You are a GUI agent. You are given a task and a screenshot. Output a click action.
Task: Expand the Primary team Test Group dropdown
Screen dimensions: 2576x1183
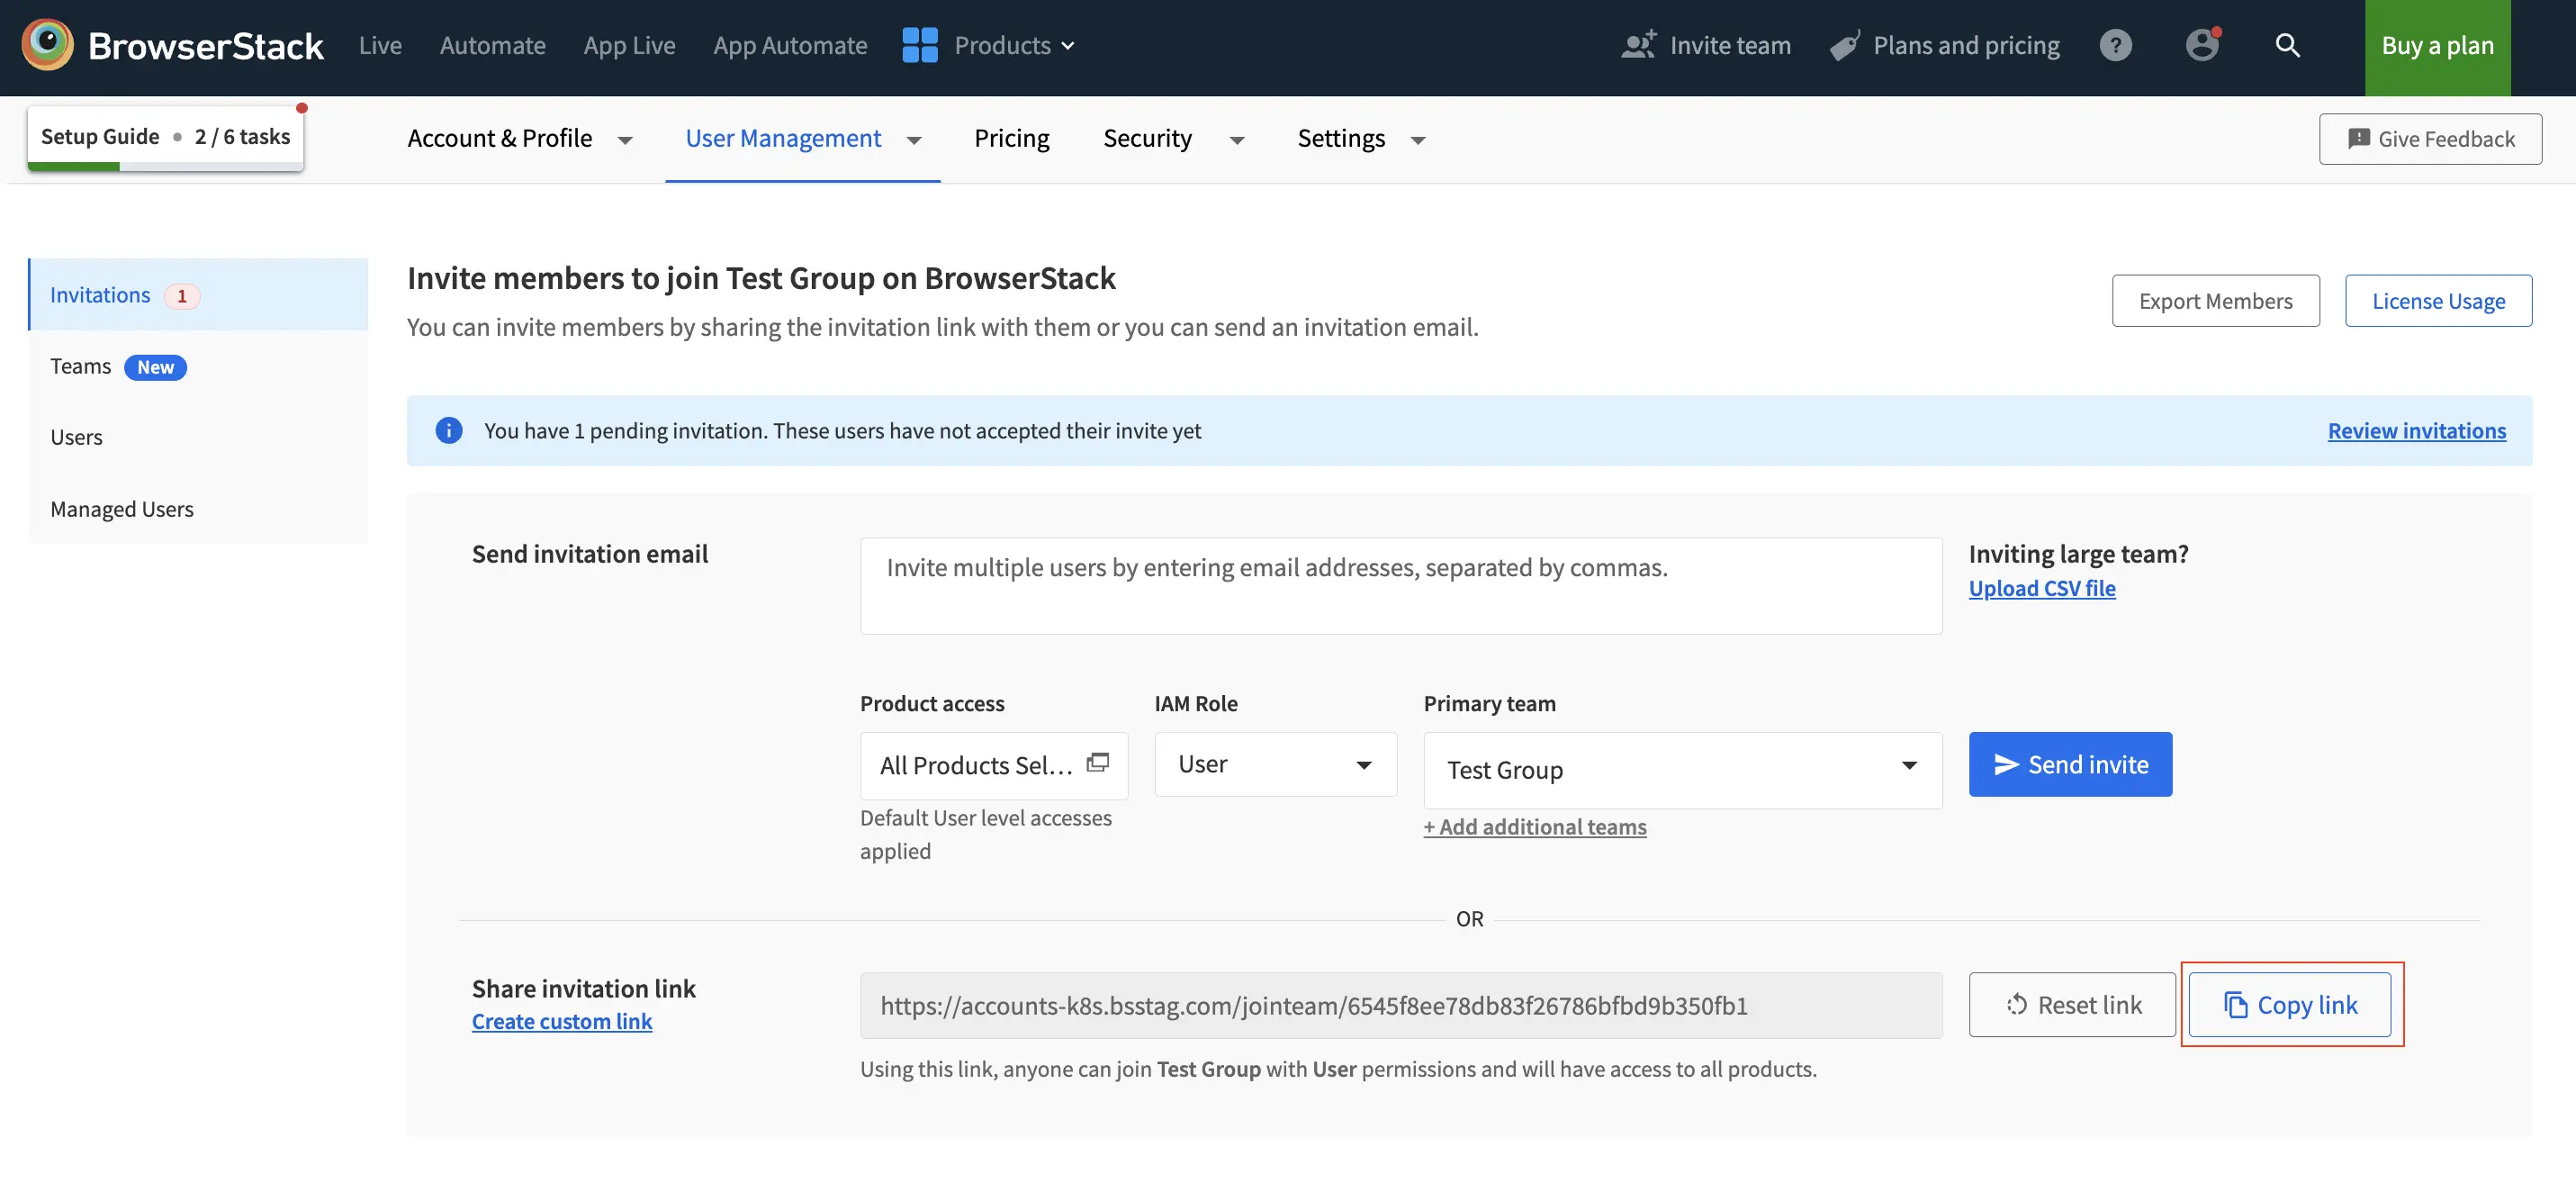coord(1682,770)
